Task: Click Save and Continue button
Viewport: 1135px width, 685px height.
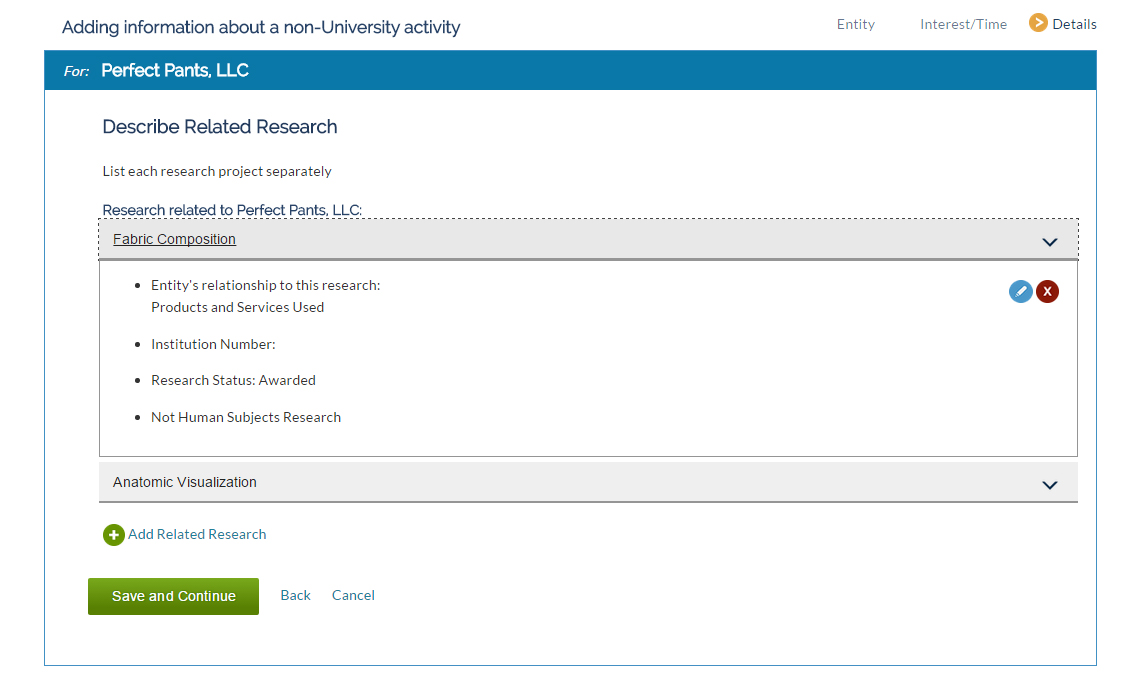Action: tap(174, 596)
